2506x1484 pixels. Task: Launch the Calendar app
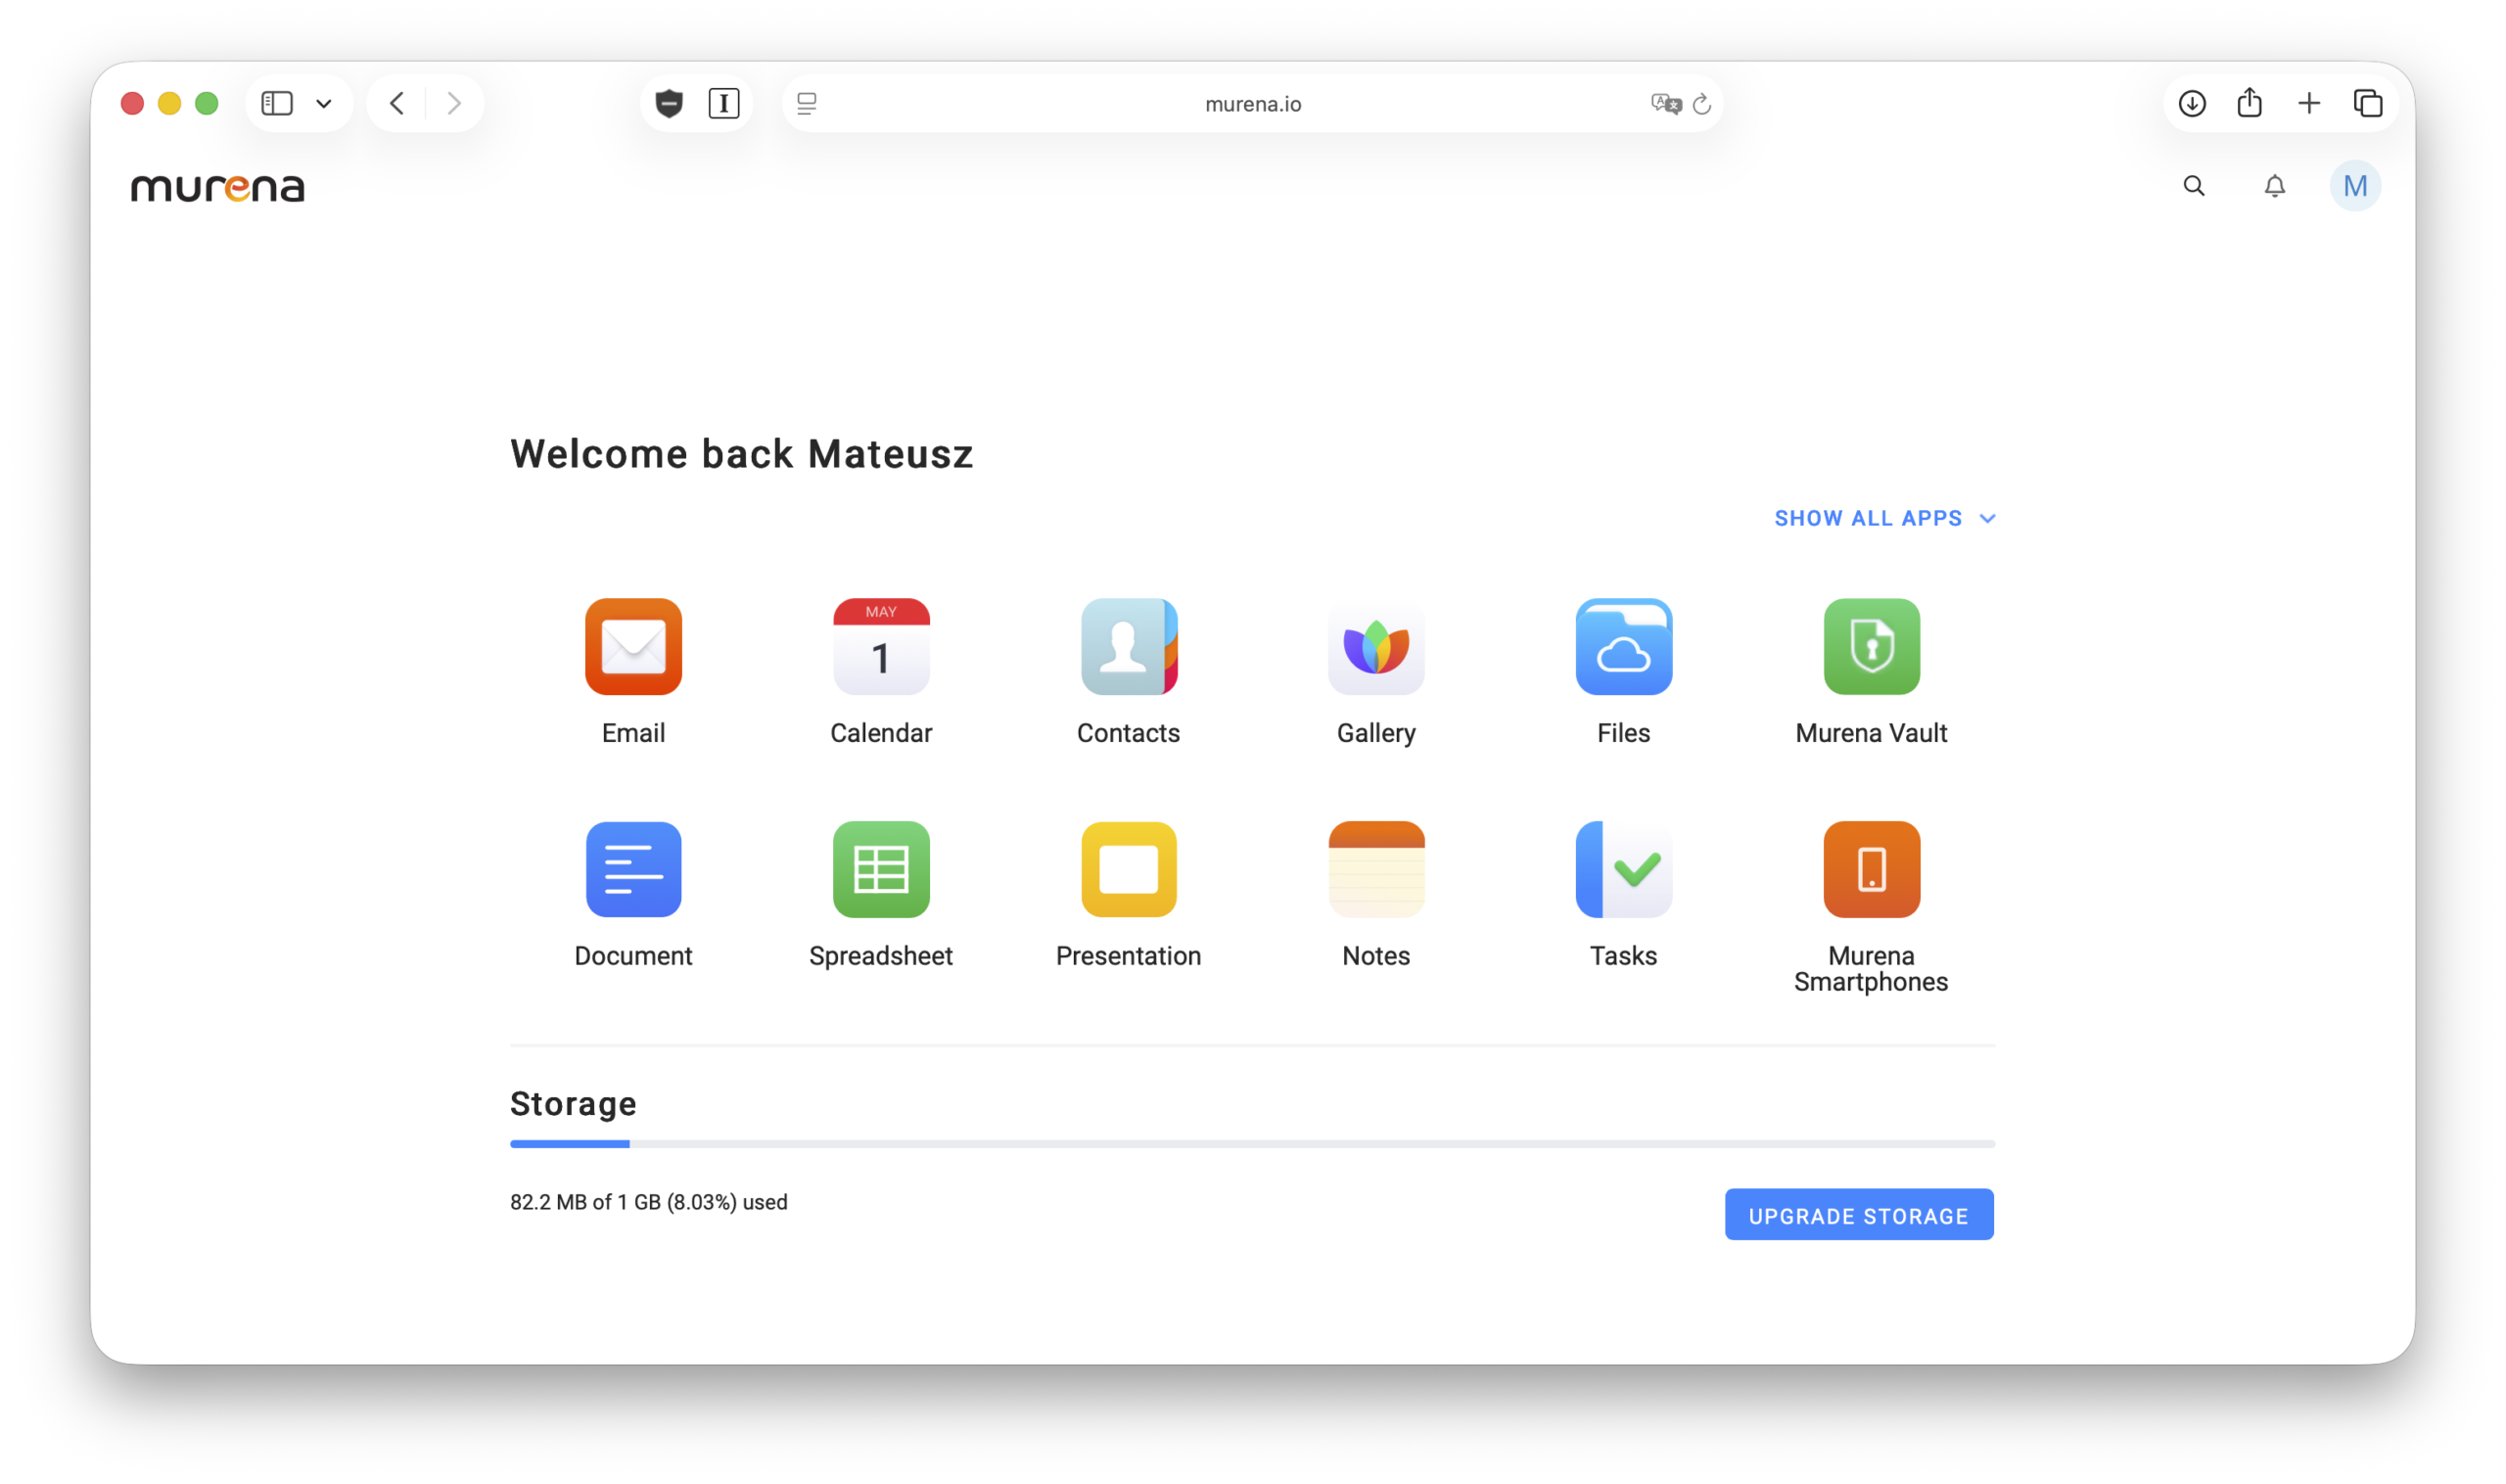[880, 646]
